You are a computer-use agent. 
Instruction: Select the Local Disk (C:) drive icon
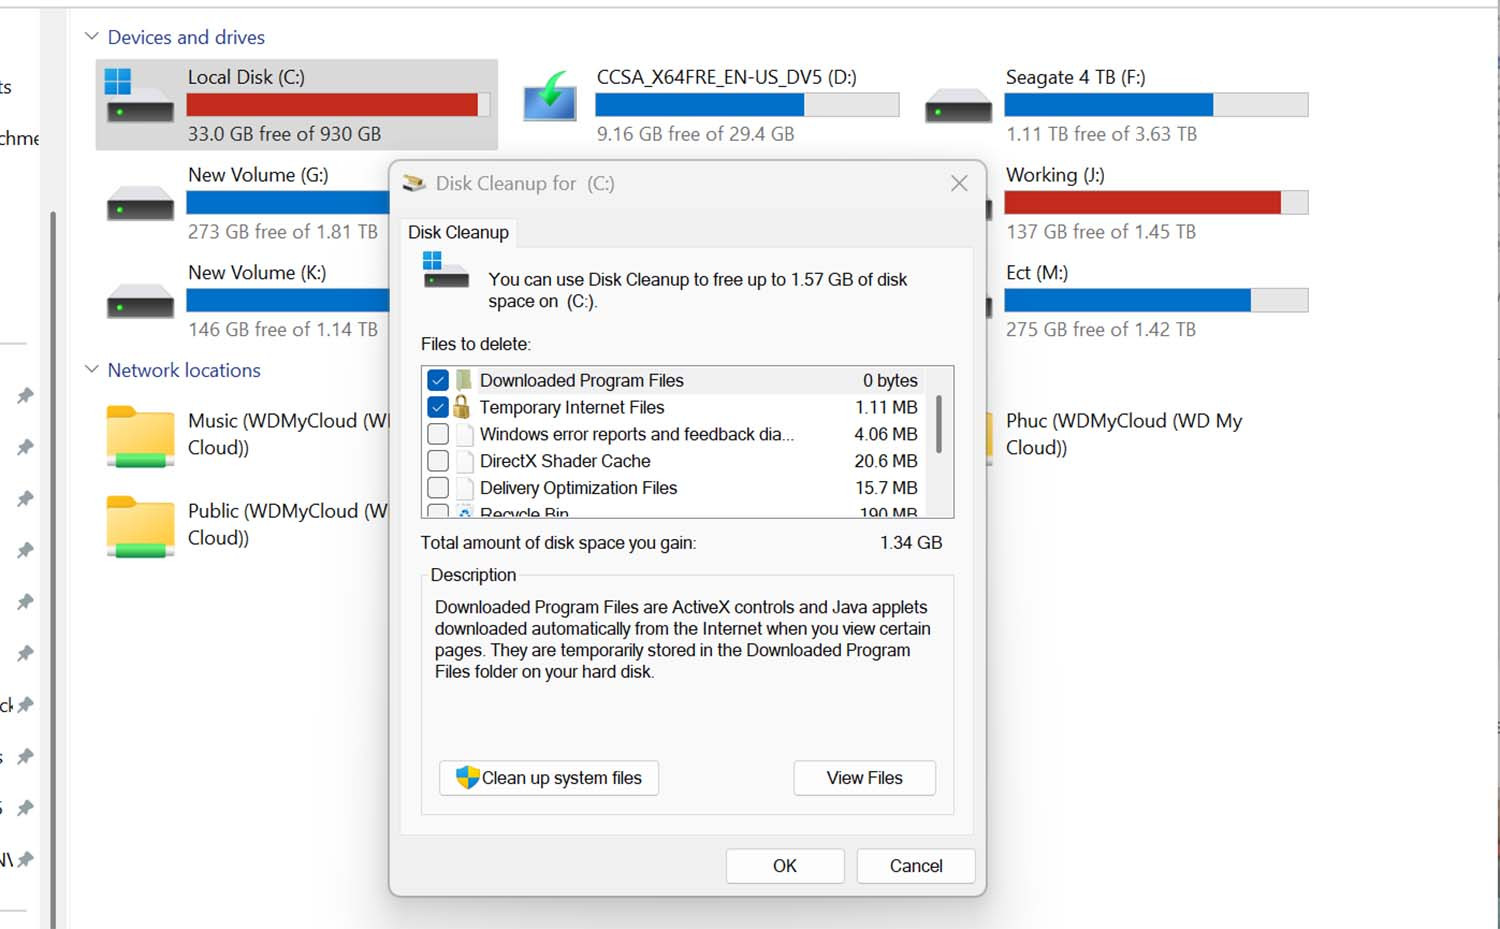pos(139,98)
